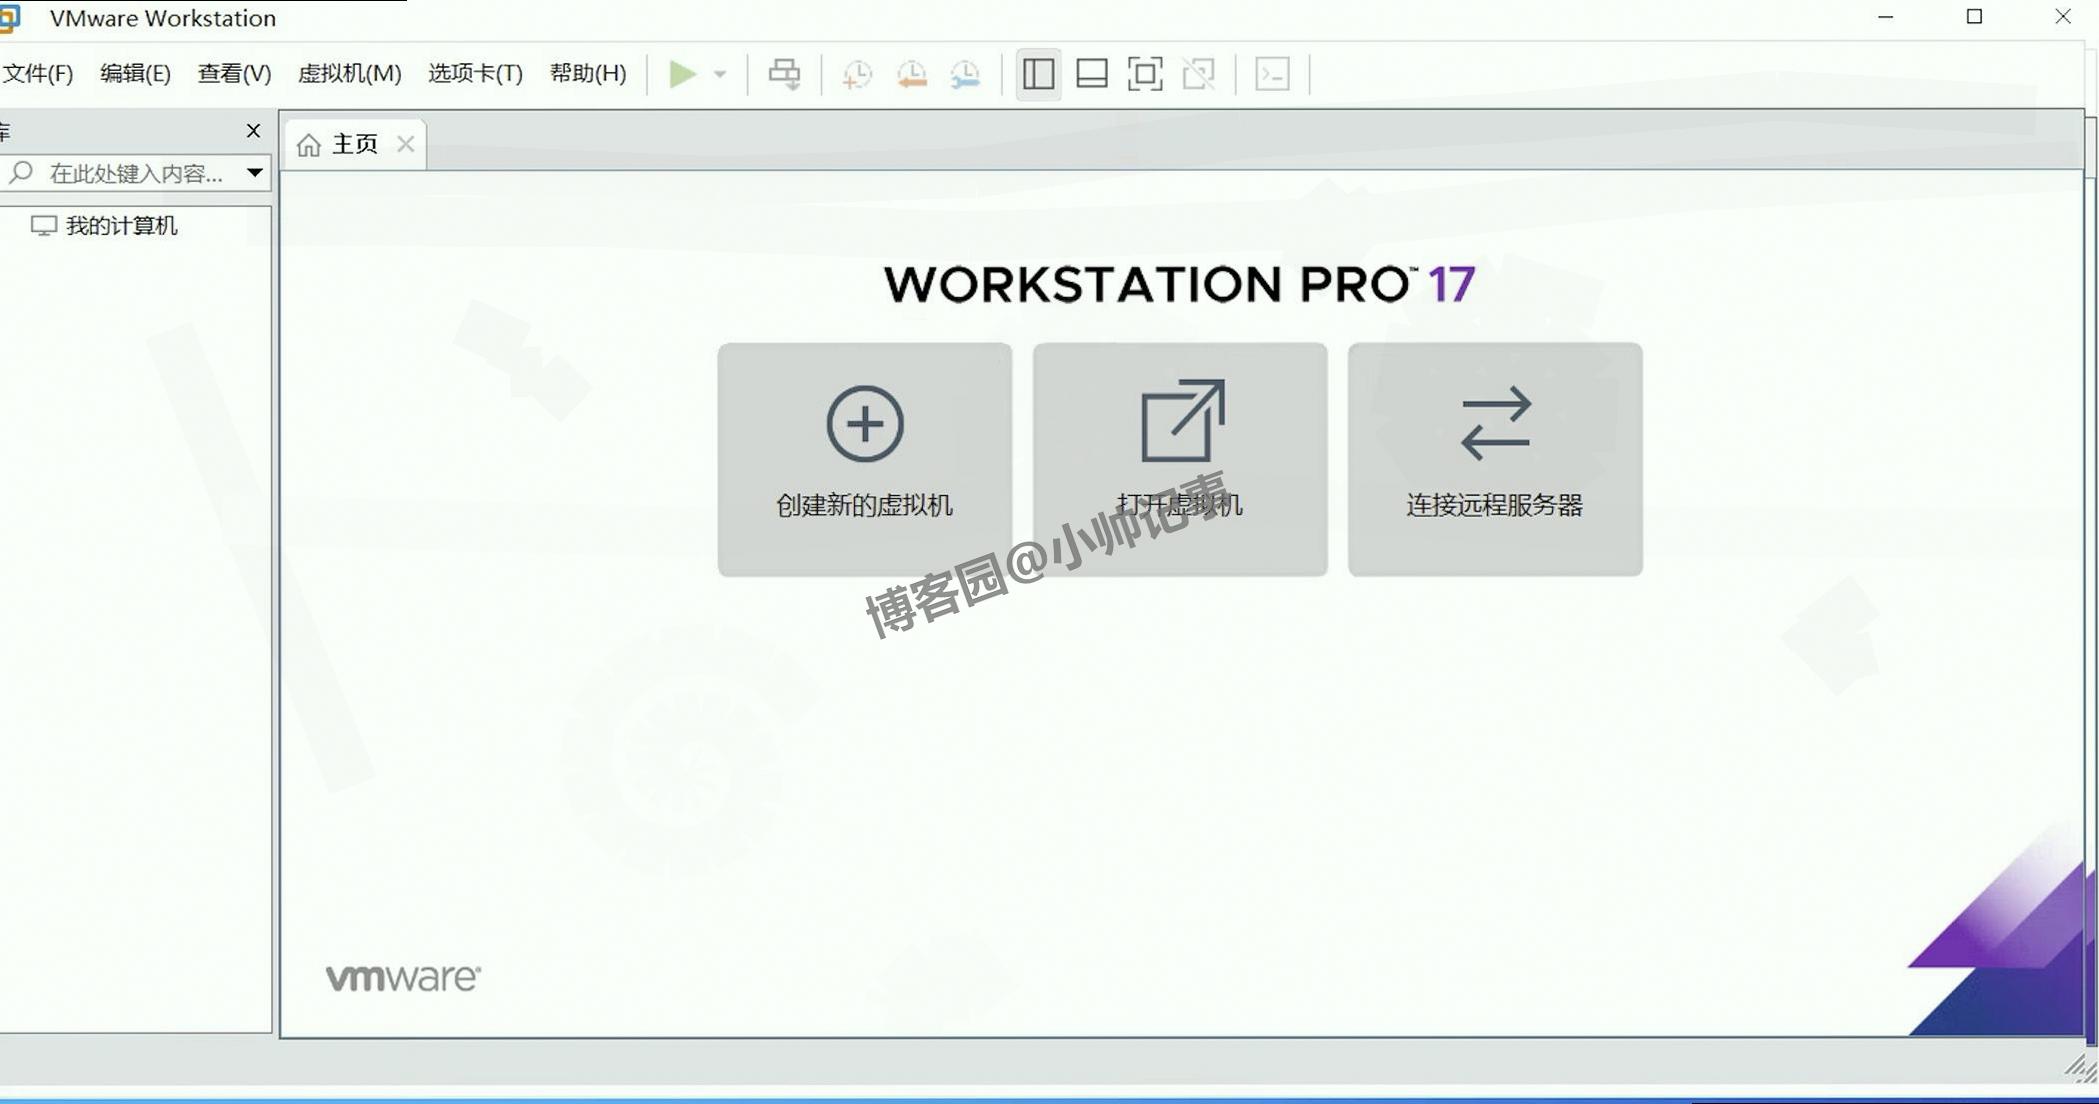Enter full screen mode
Image resolution: width=2099 pixels, height=1104 pixels.
click(x=1145, y=73)
